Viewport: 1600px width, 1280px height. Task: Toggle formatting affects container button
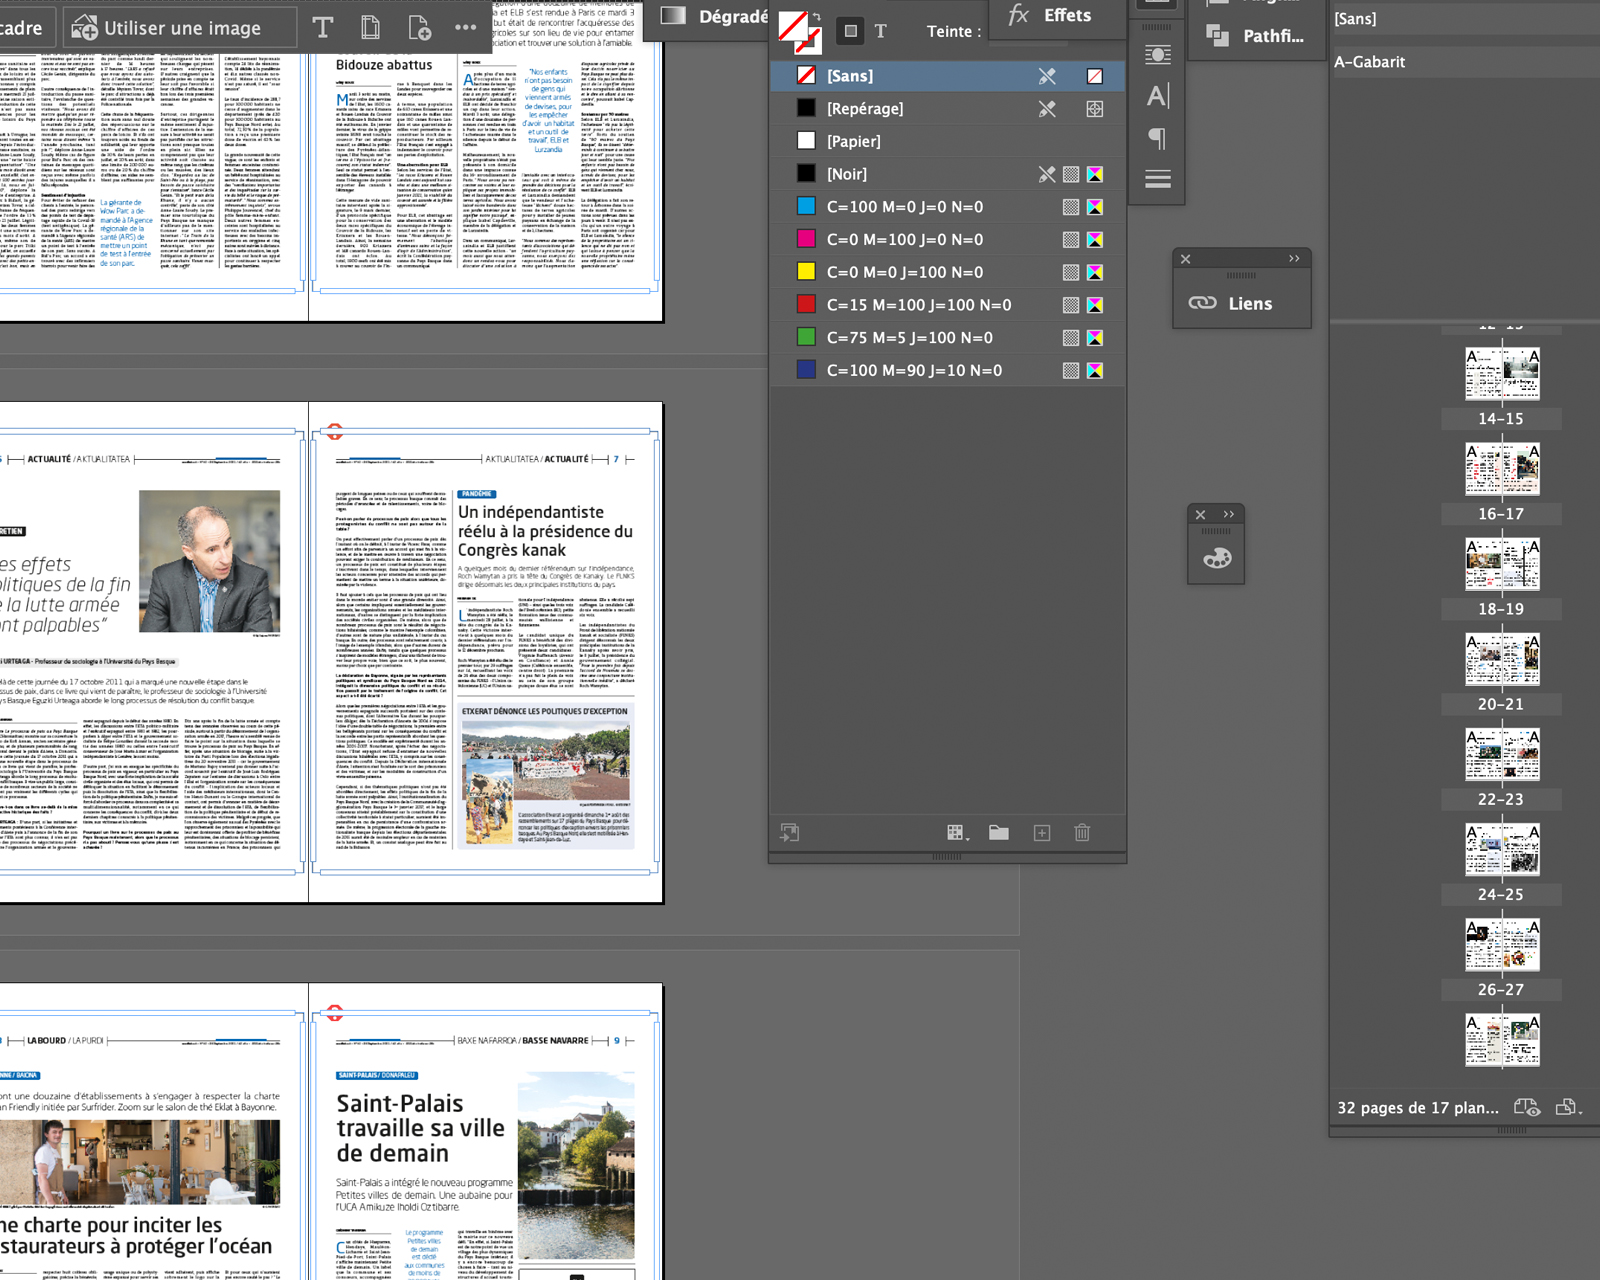pyautogui.click(x=850, y=31)
